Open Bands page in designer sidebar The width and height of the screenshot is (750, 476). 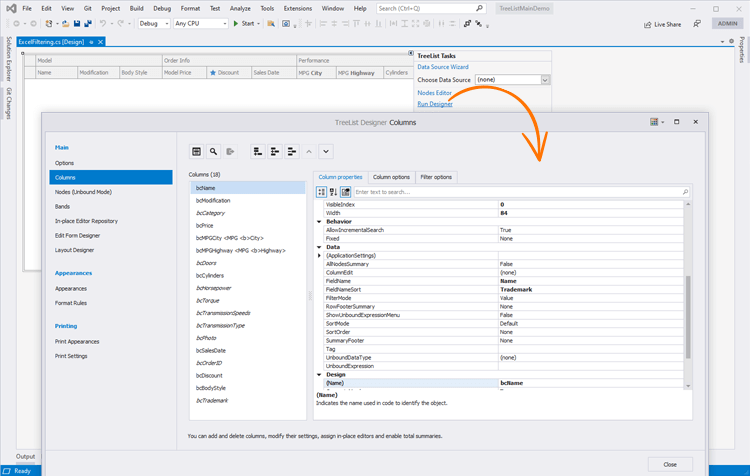(x=111, y=207)
